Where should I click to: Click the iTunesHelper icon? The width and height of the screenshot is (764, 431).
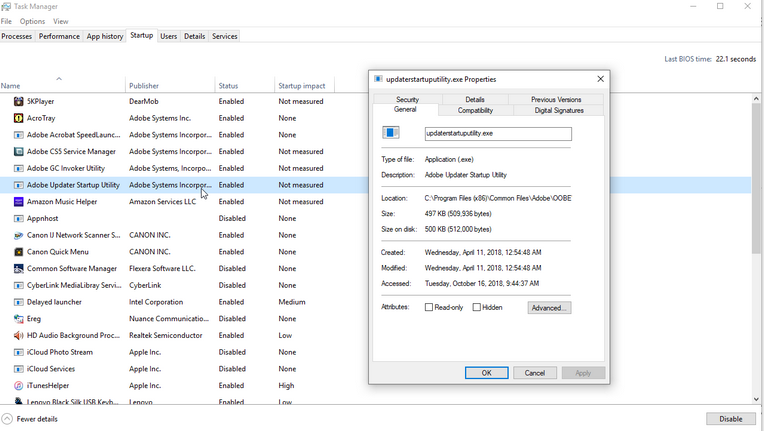pos(19,386)
